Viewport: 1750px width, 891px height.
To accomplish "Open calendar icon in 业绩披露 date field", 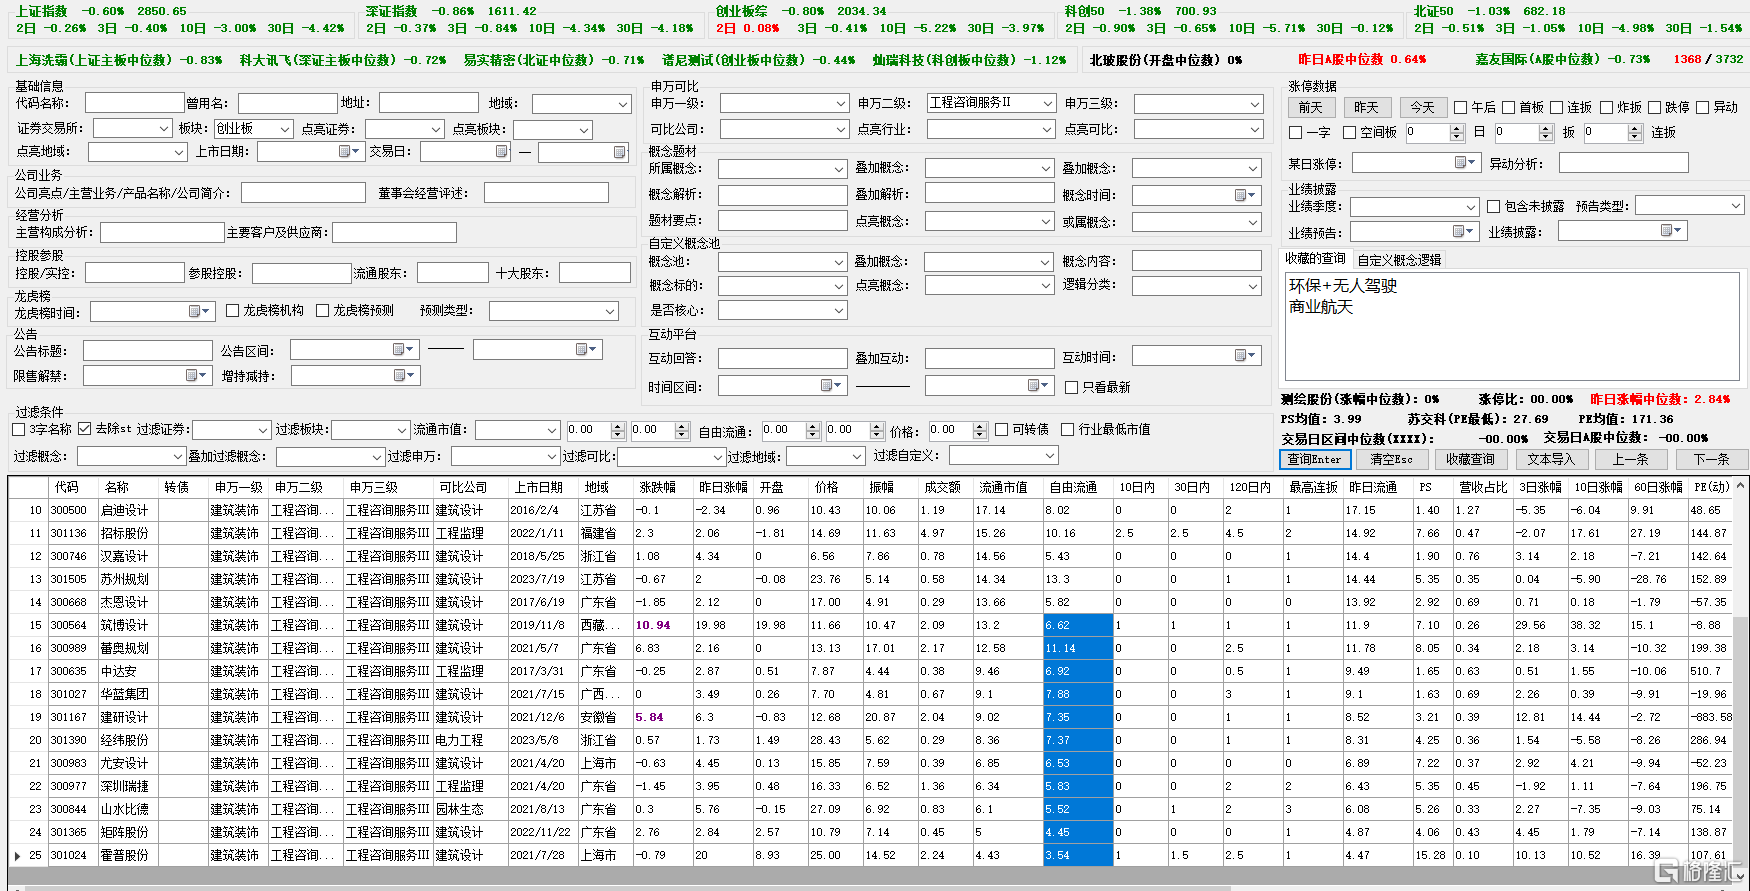I will coord(1671,231).
